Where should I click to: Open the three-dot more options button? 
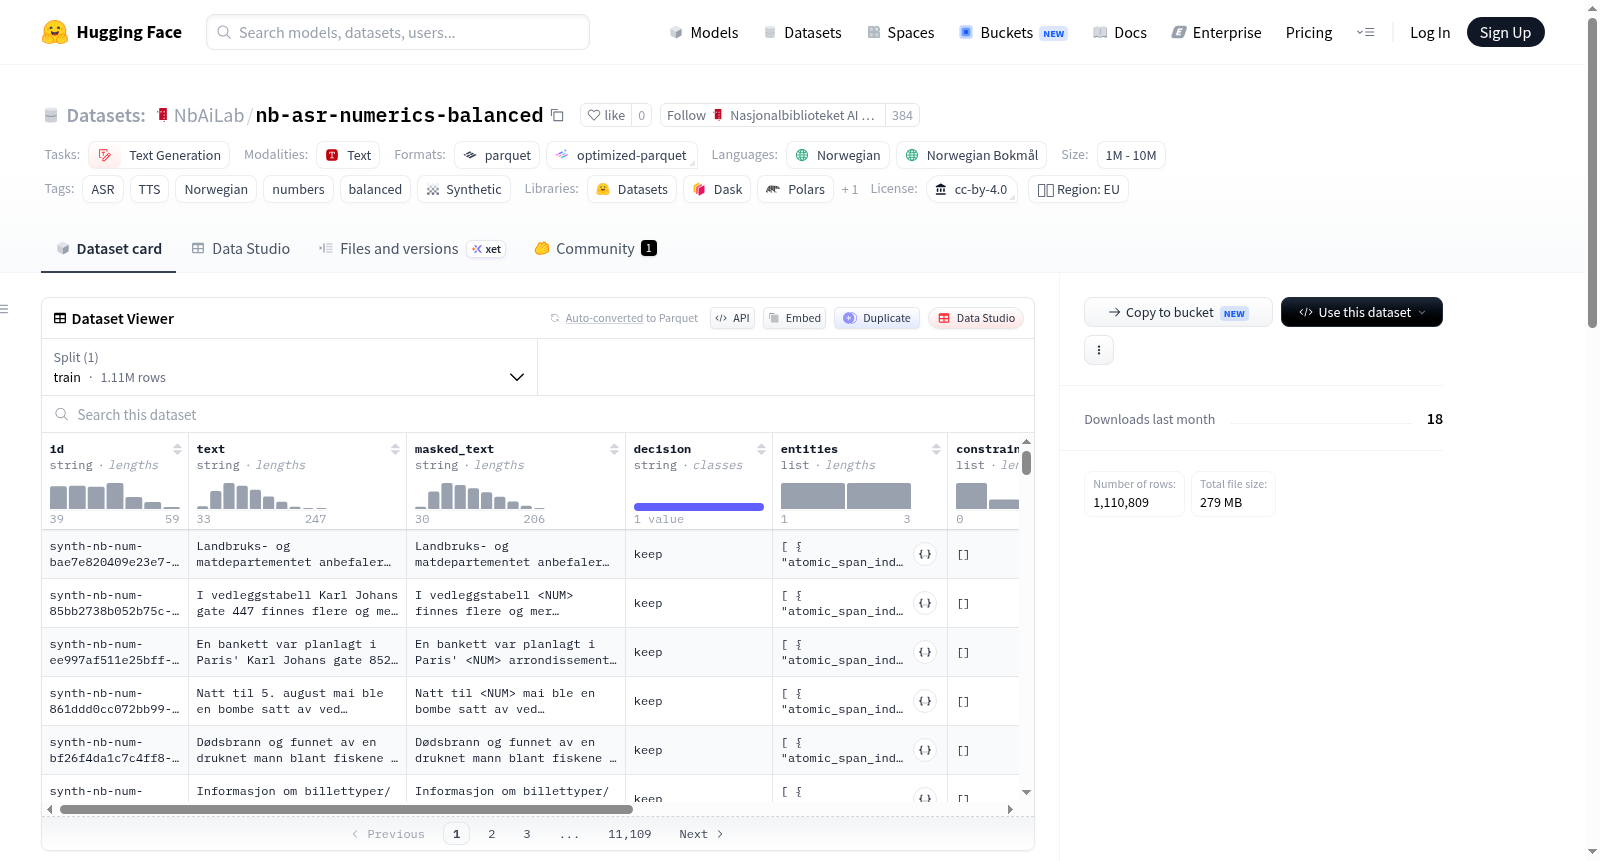1099,350
